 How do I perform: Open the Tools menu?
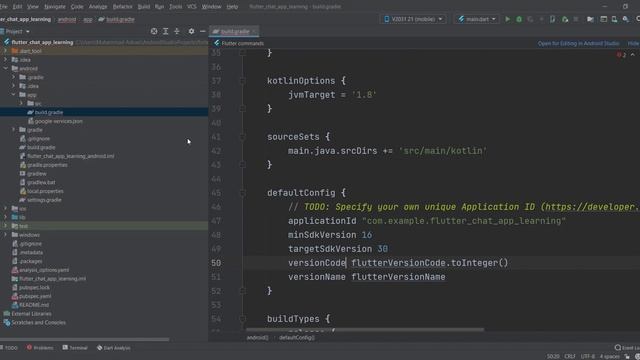point(176,7)
